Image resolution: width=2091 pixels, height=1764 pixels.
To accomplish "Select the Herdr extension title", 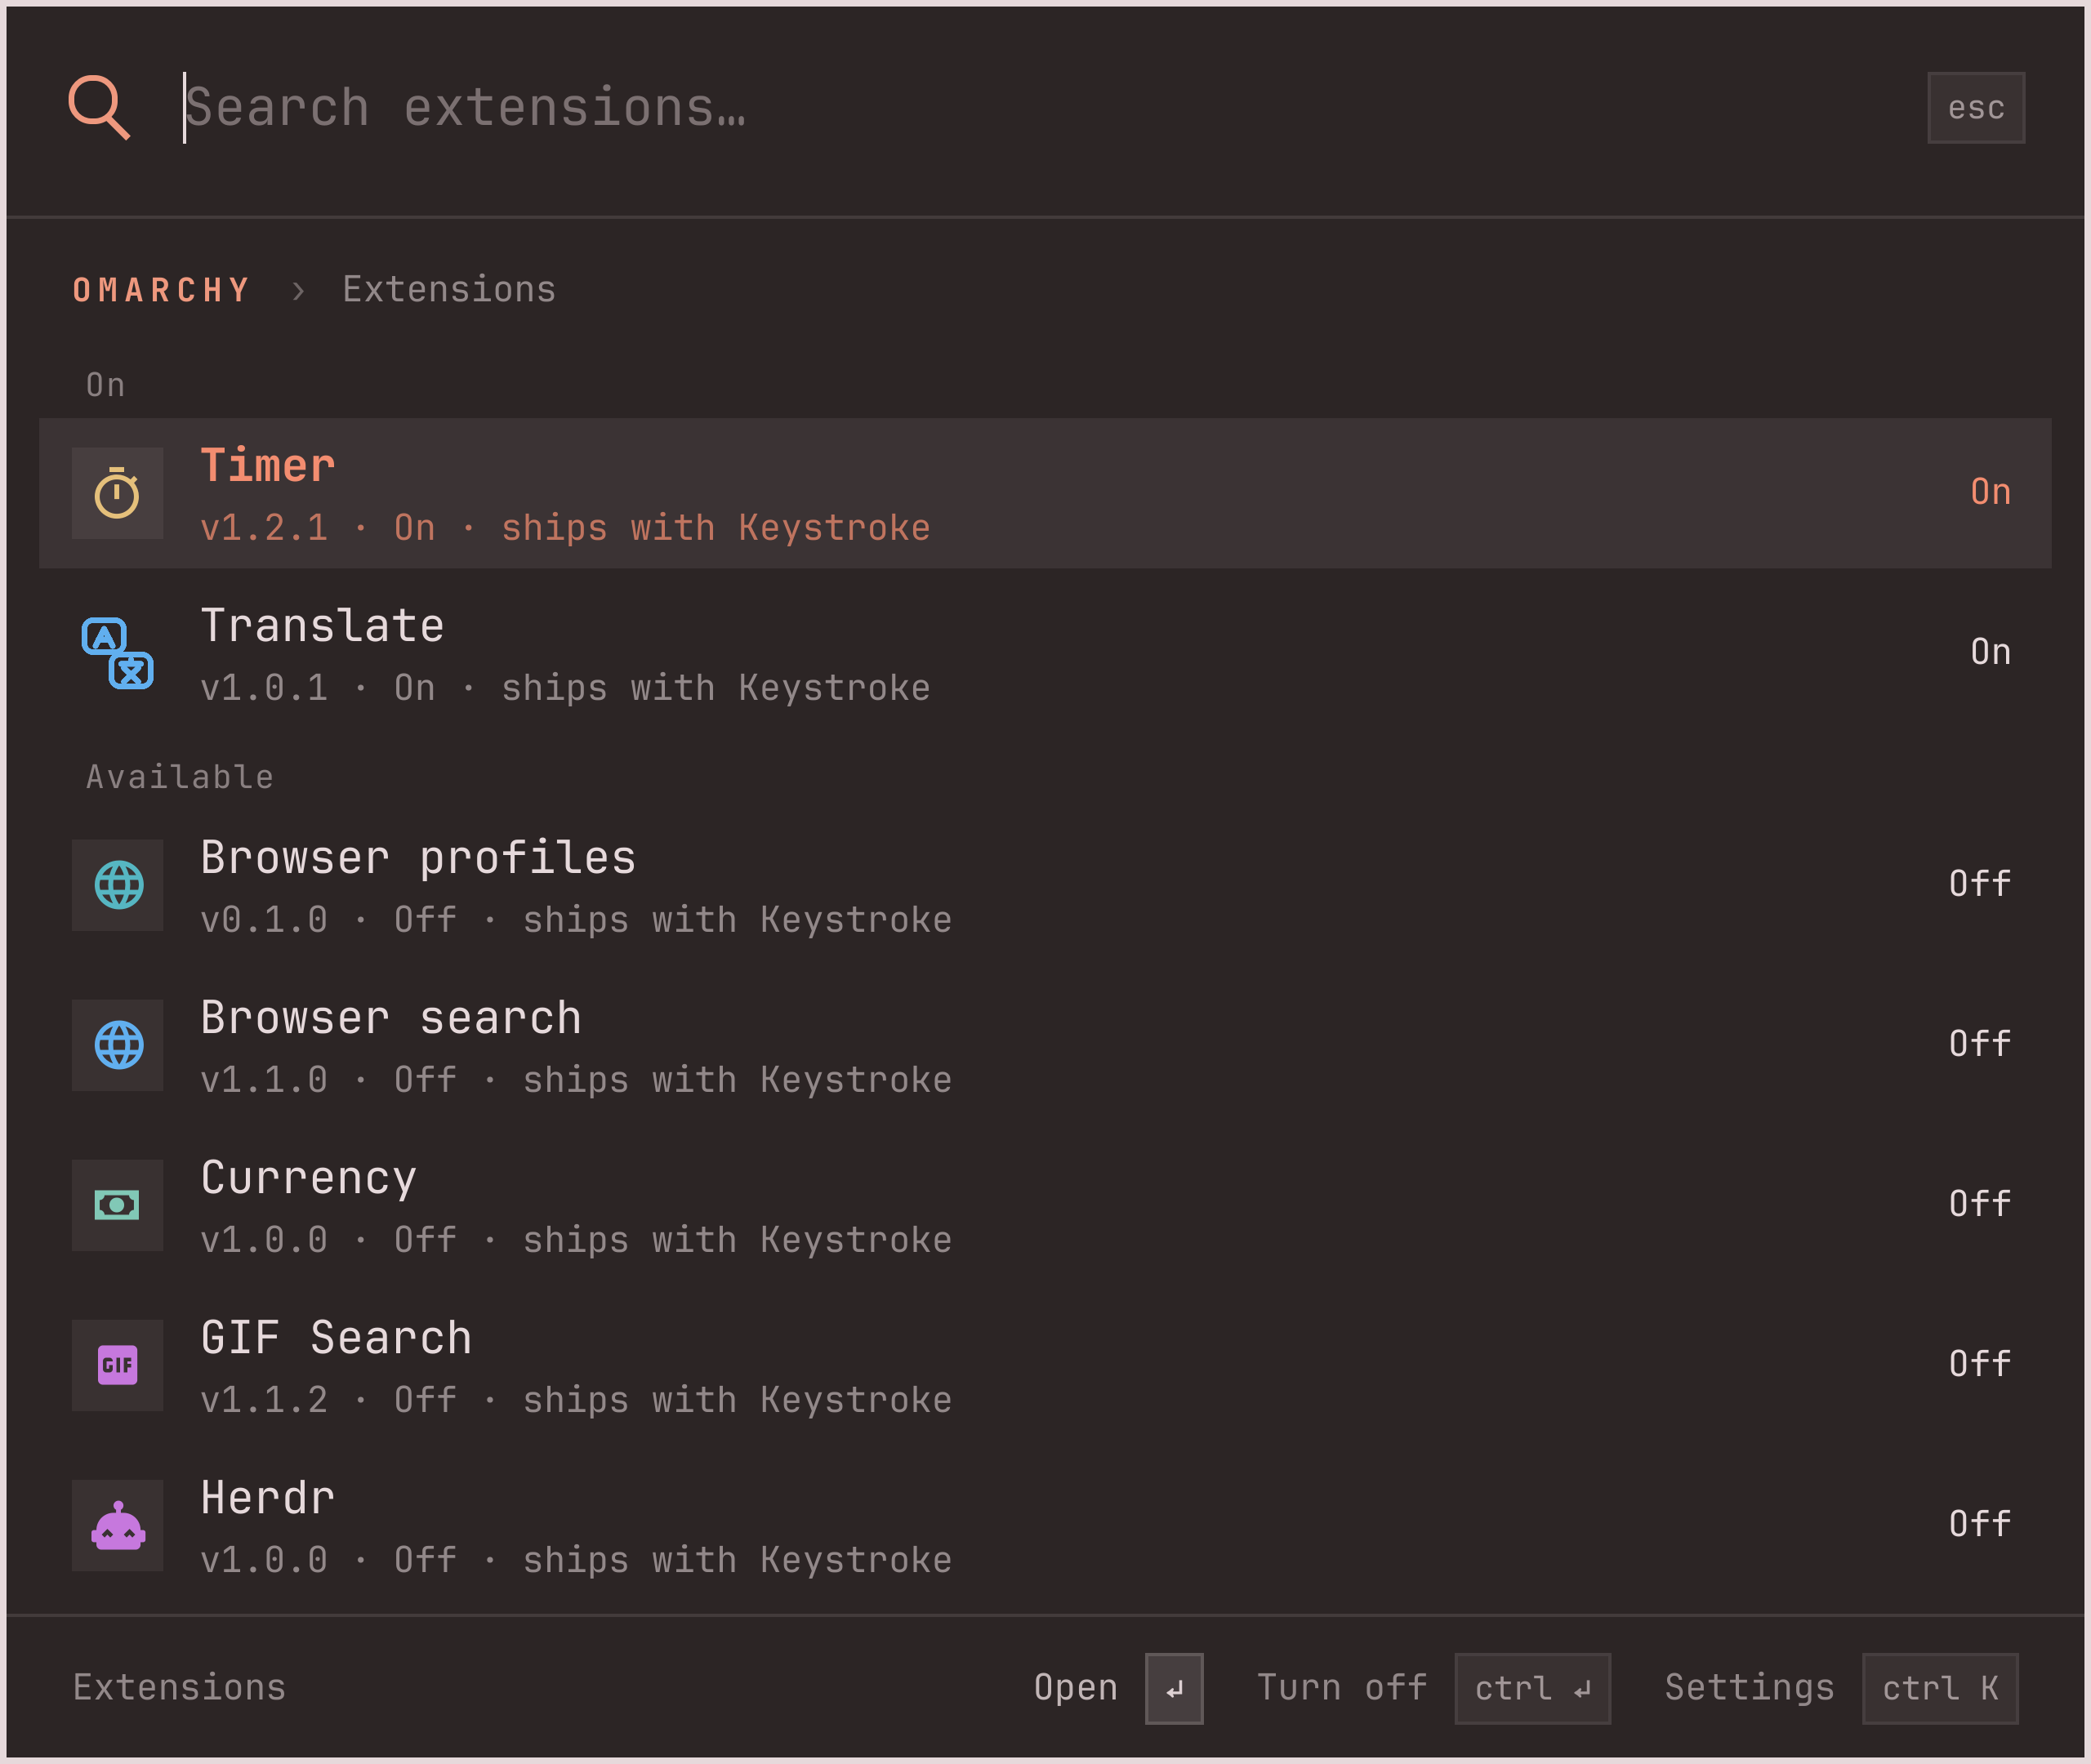I will (x=268, y=1498).
